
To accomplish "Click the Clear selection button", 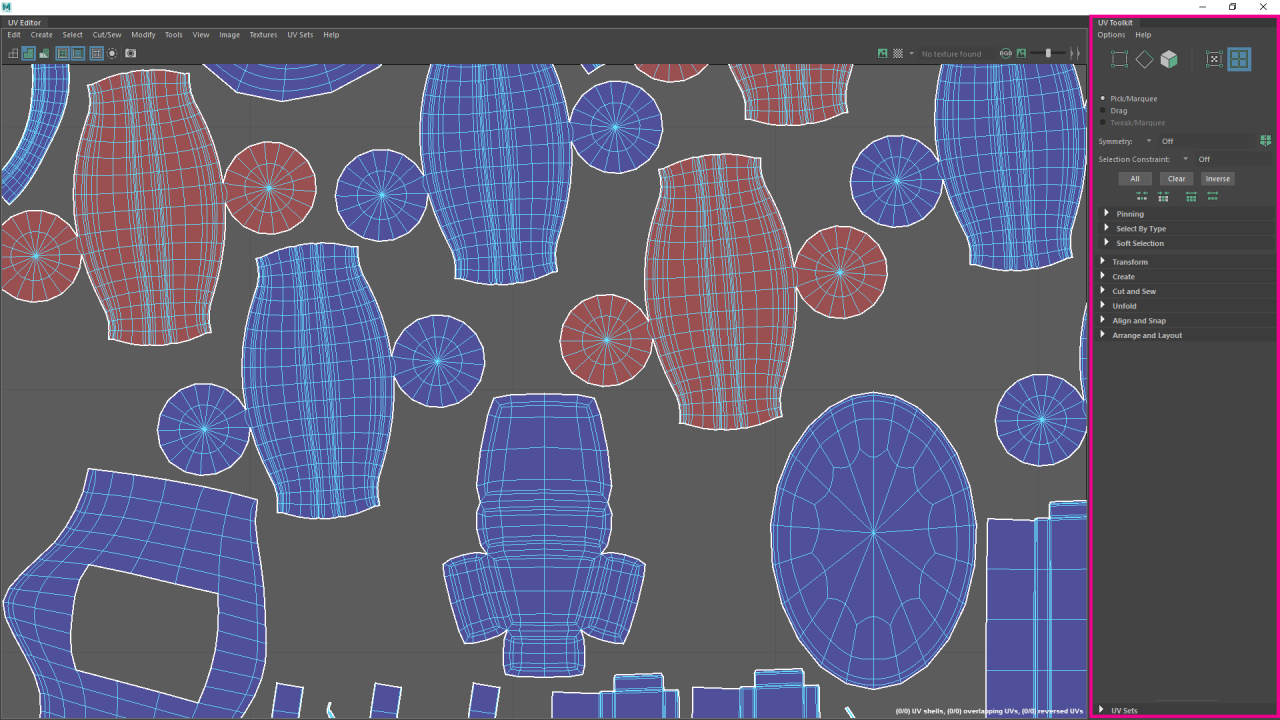I will click(1176, 179).
